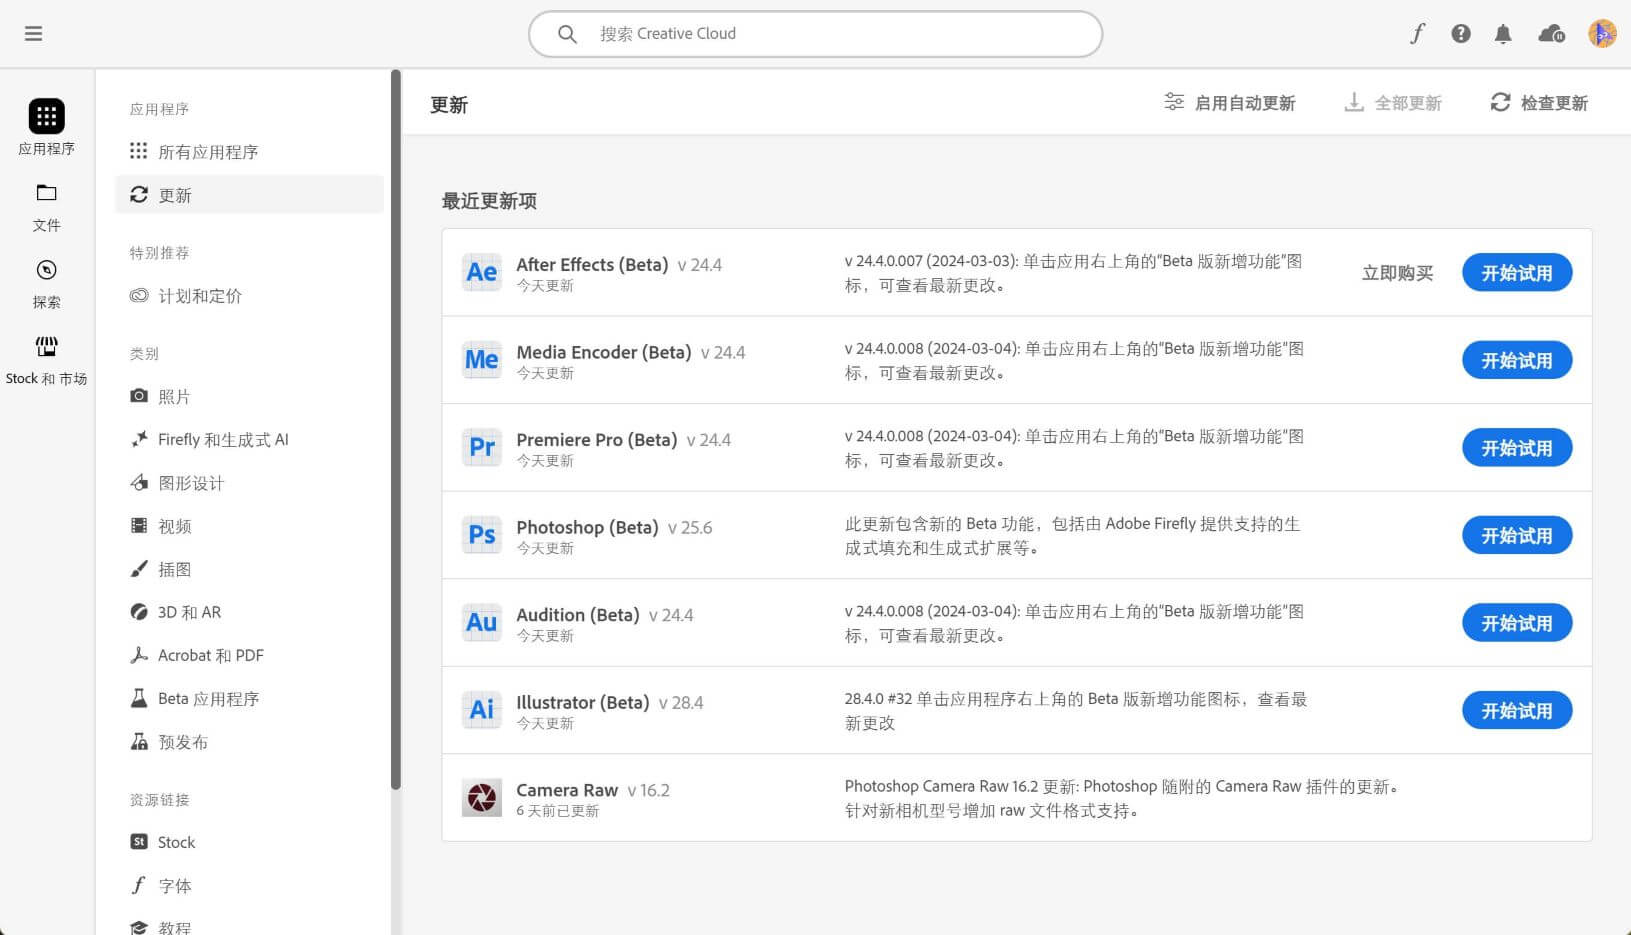Image resolution: width=1631 pixels, height=935 pixels.
Task: Open the 图形设计 category
Action: pos(249,483)
